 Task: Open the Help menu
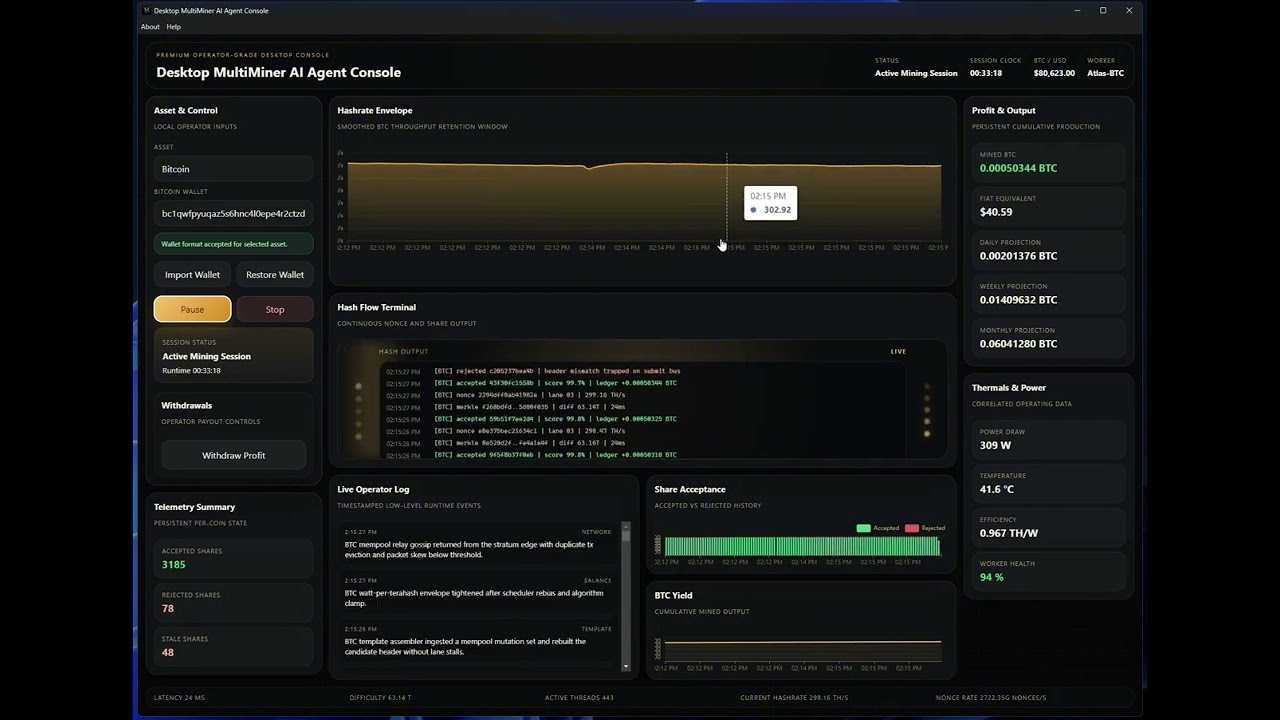click(x=174, y=27)
